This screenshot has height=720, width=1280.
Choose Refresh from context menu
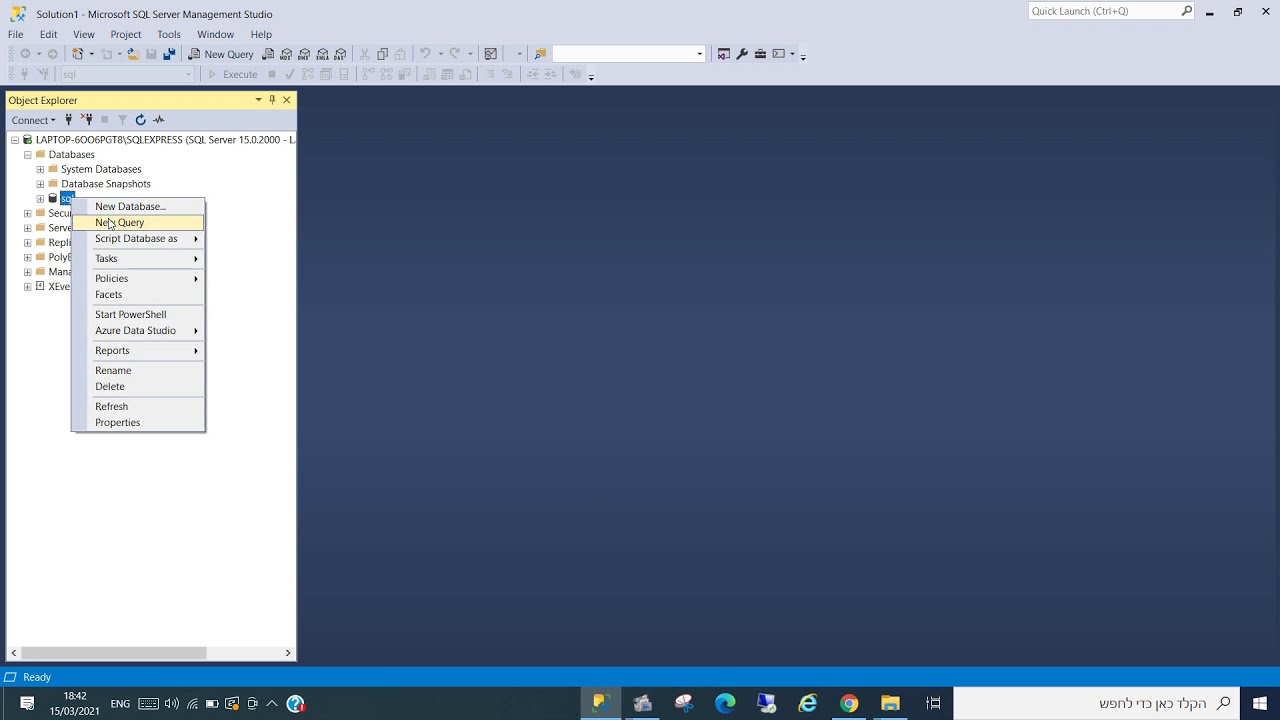point(138,406)
